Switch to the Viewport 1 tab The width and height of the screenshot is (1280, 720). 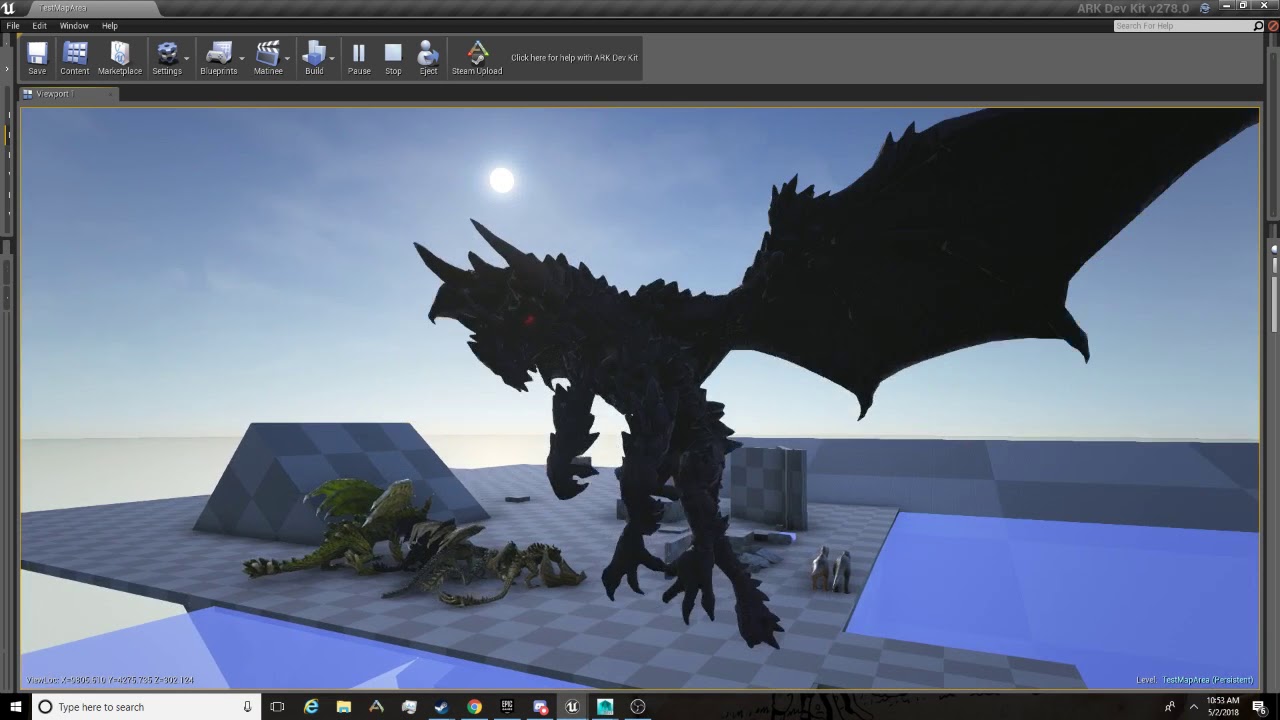[54, 94]
